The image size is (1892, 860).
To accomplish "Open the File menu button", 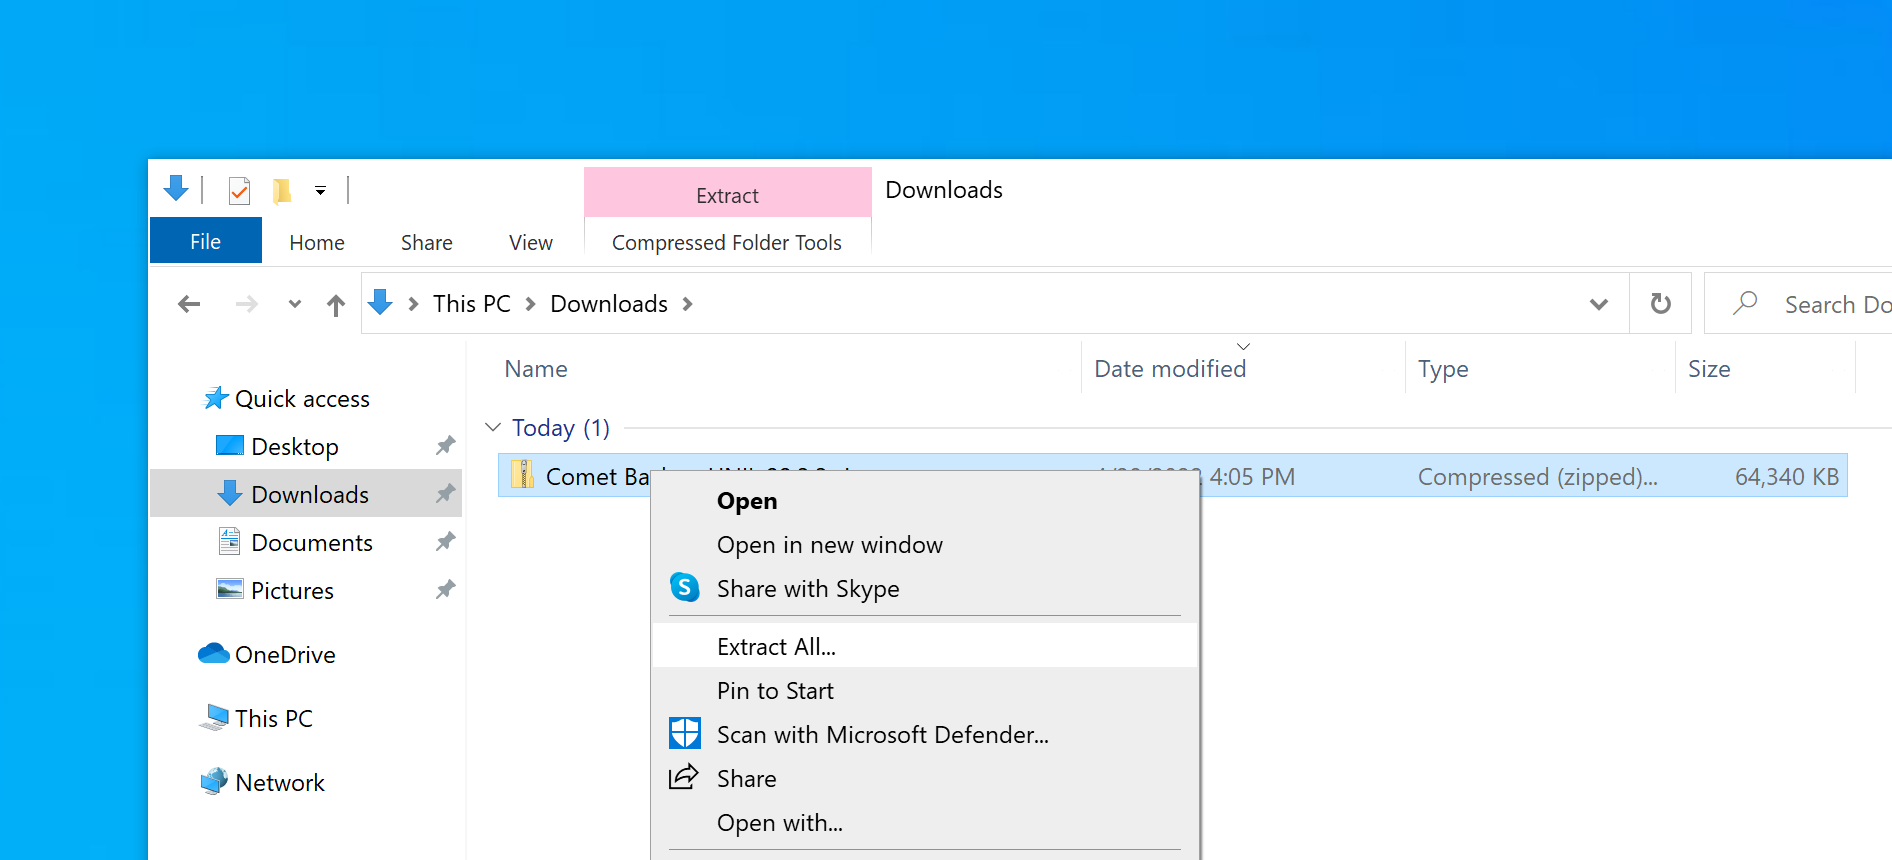I will 206,242.
